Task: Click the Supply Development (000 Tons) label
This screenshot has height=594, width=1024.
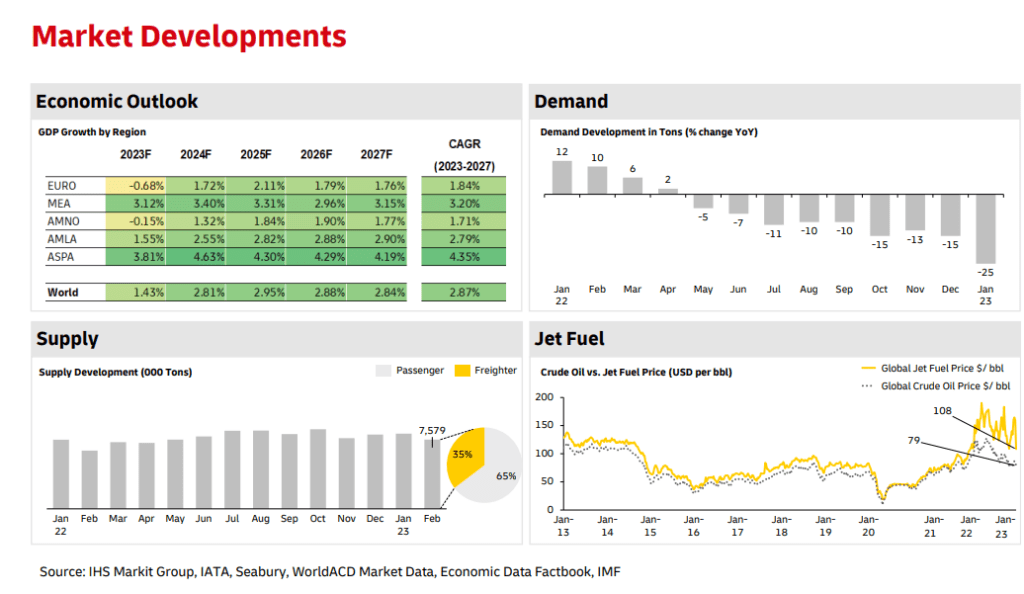Action: [115, 372]
